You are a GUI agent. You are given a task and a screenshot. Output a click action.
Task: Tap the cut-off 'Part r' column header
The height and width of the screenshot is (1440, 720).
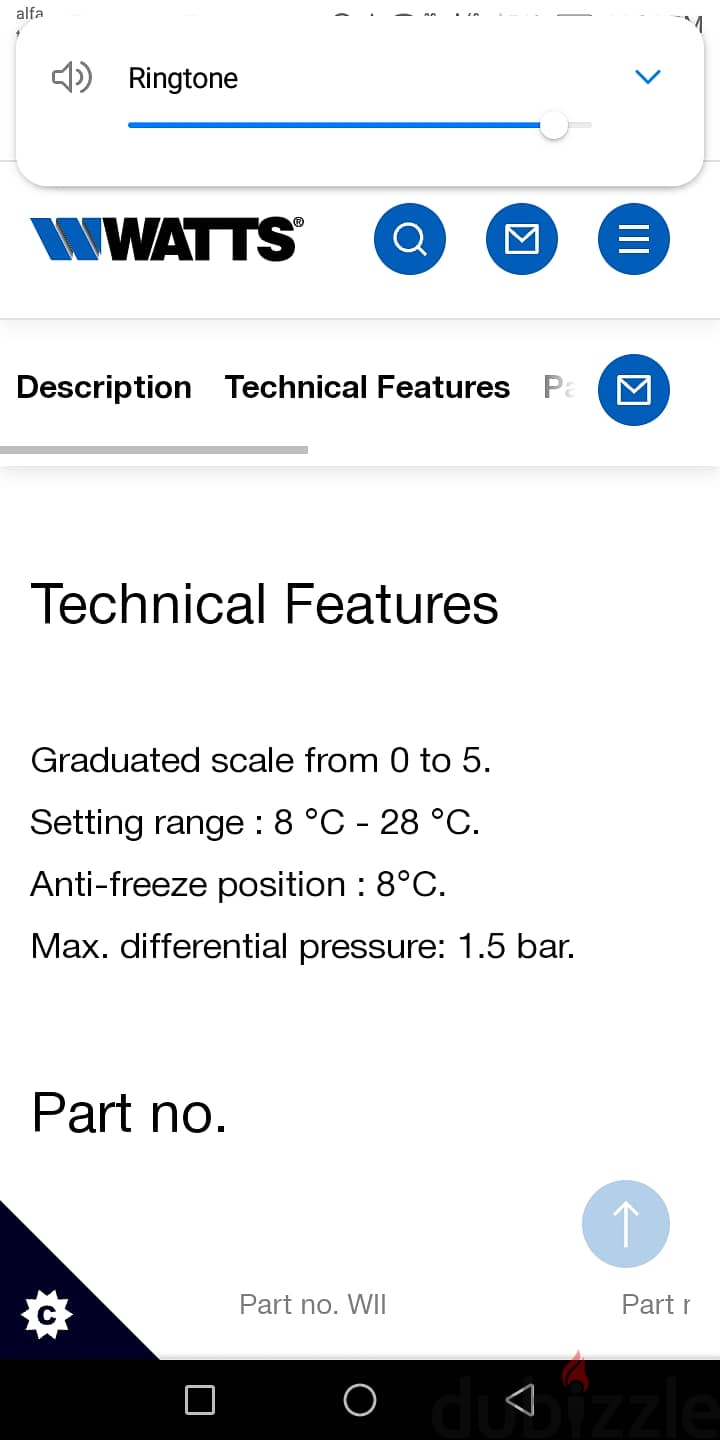pos(655,1304)
